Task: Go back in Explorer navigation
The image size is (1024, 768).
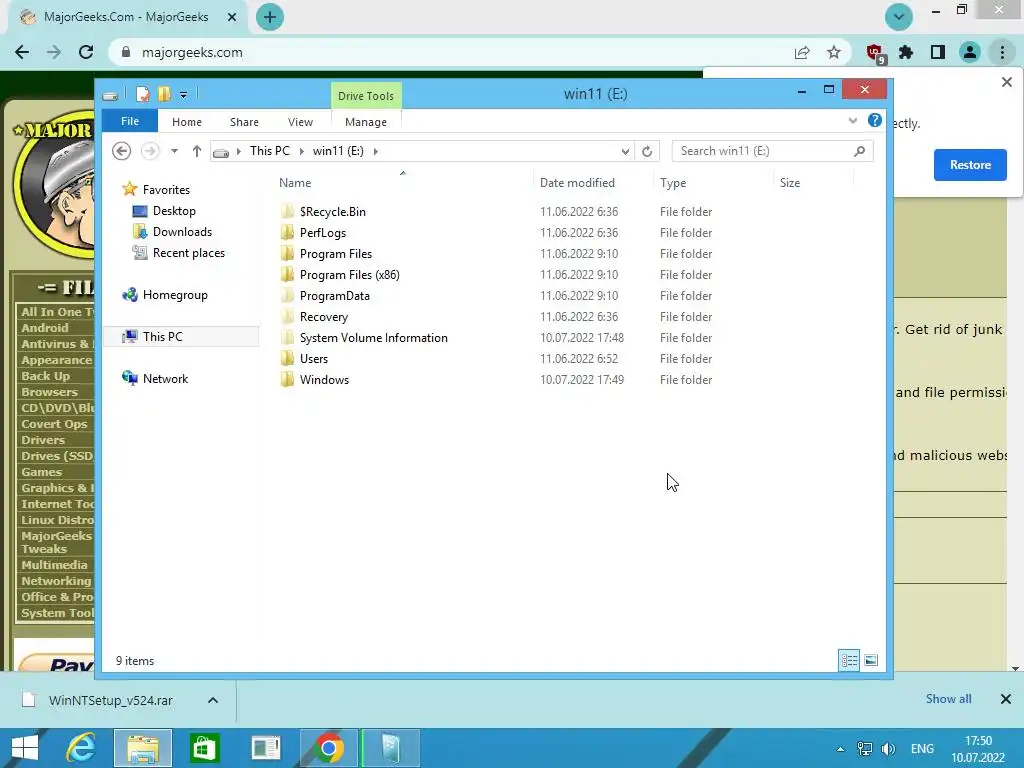Action: 121,151
